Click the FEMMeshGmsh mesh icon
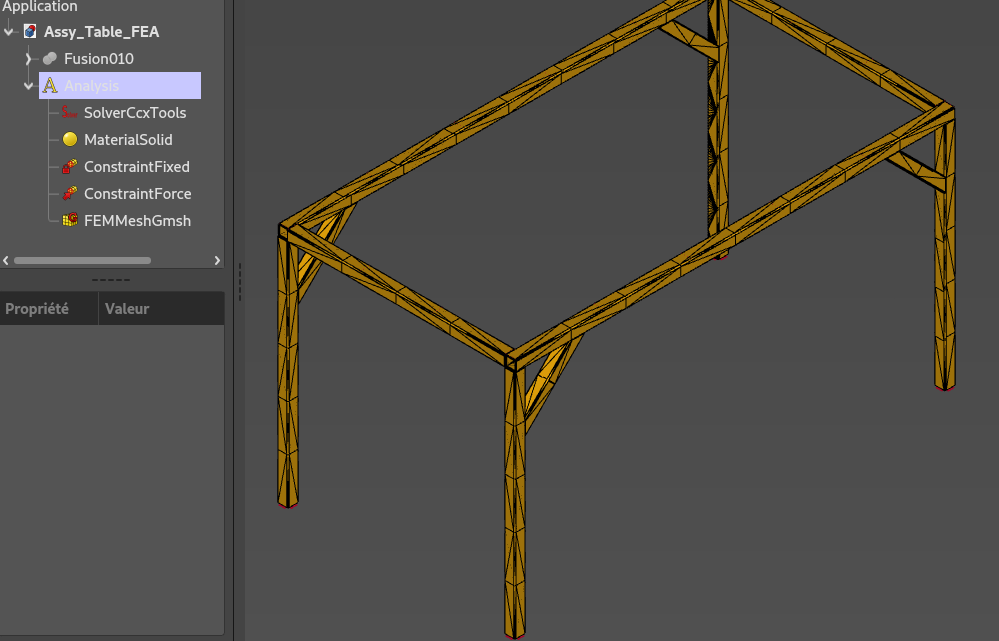The image size is (999, 641). coord(69,220)
